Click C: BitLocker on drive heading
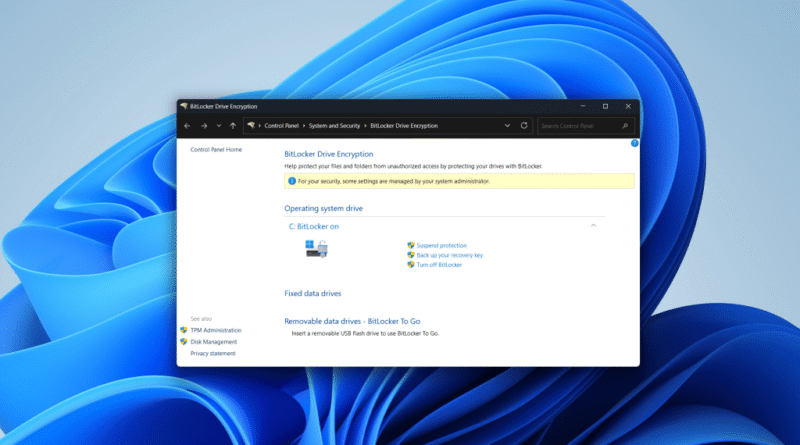Screen dimensions: 800x445 (x=314, y=227)
